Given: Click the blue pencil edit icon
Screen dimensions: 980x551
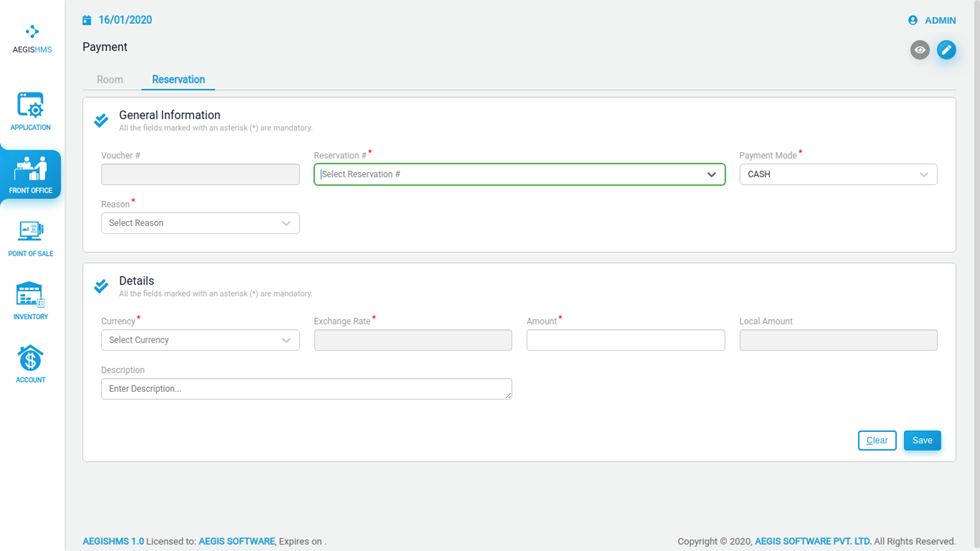Looking at the screenshot, I should 946,50.
